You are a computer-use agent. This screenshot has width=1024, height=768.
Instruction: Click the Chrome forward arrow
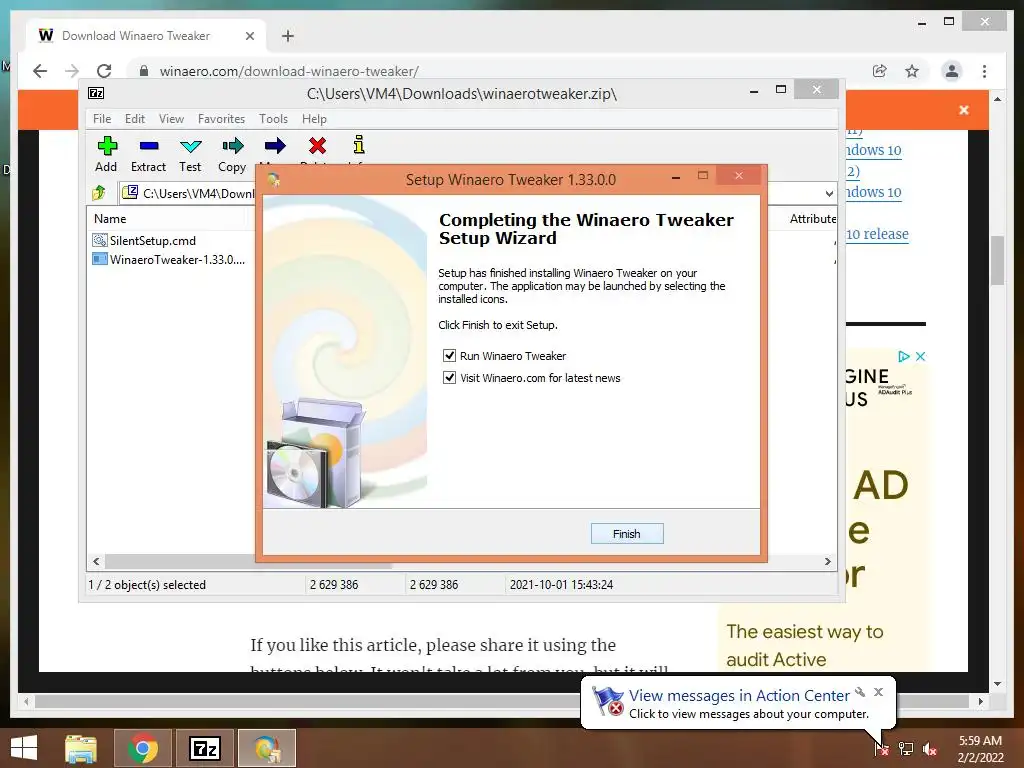[72, 71]
